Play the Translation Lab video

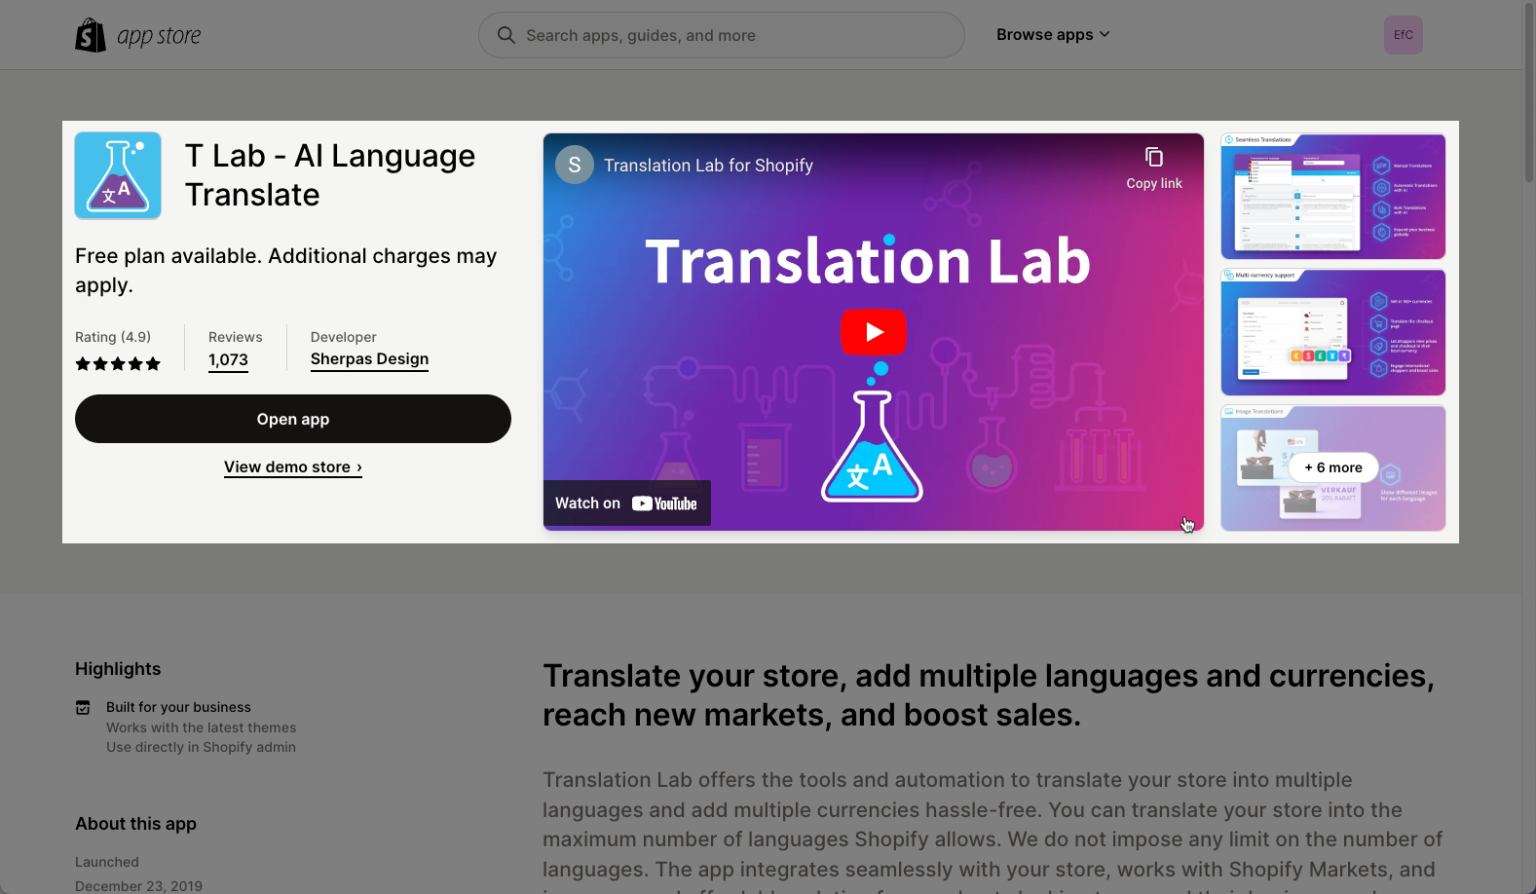coord(873,331)
